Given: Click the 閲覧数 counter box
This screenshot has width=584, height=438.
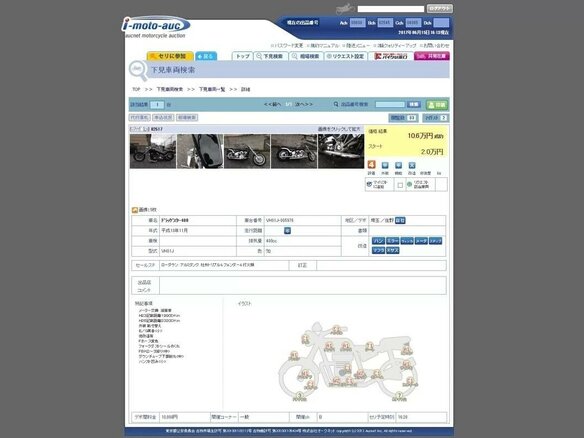Looking at the screenshot, I should (x=403, y=118).
